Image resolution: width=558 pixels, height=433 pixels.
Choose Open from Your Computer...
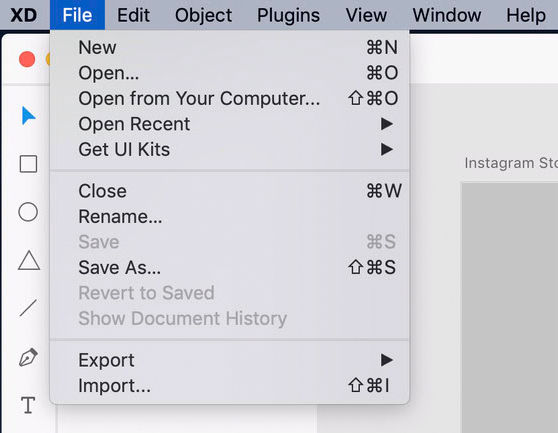[230, 99]
